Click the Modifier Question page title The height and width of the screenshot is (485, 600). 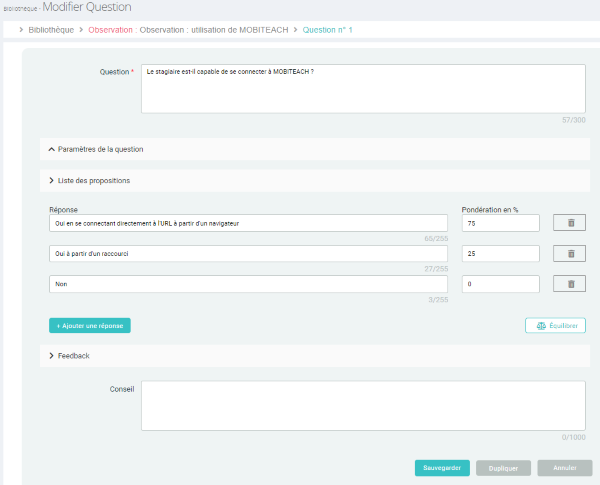point(87,7)
